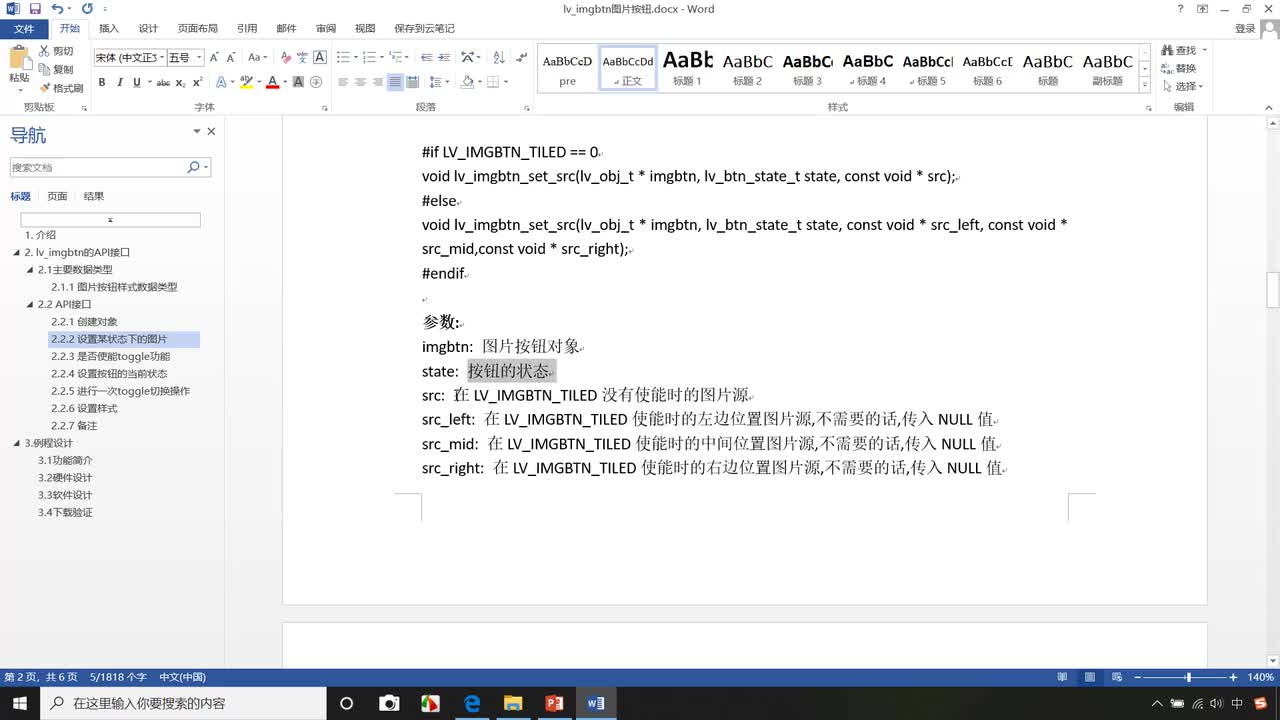The image size is (1280, 720).
Task: Click the text effects A icon
Action: point(223,82)
